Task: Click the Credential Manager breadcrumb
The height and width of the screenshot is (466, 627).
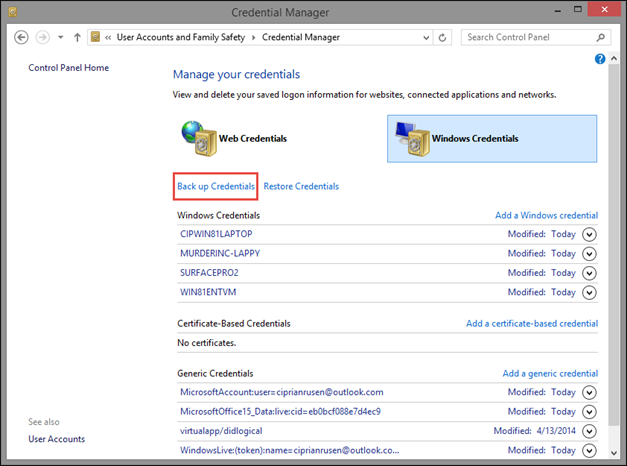Action: (x=301, y=37)
